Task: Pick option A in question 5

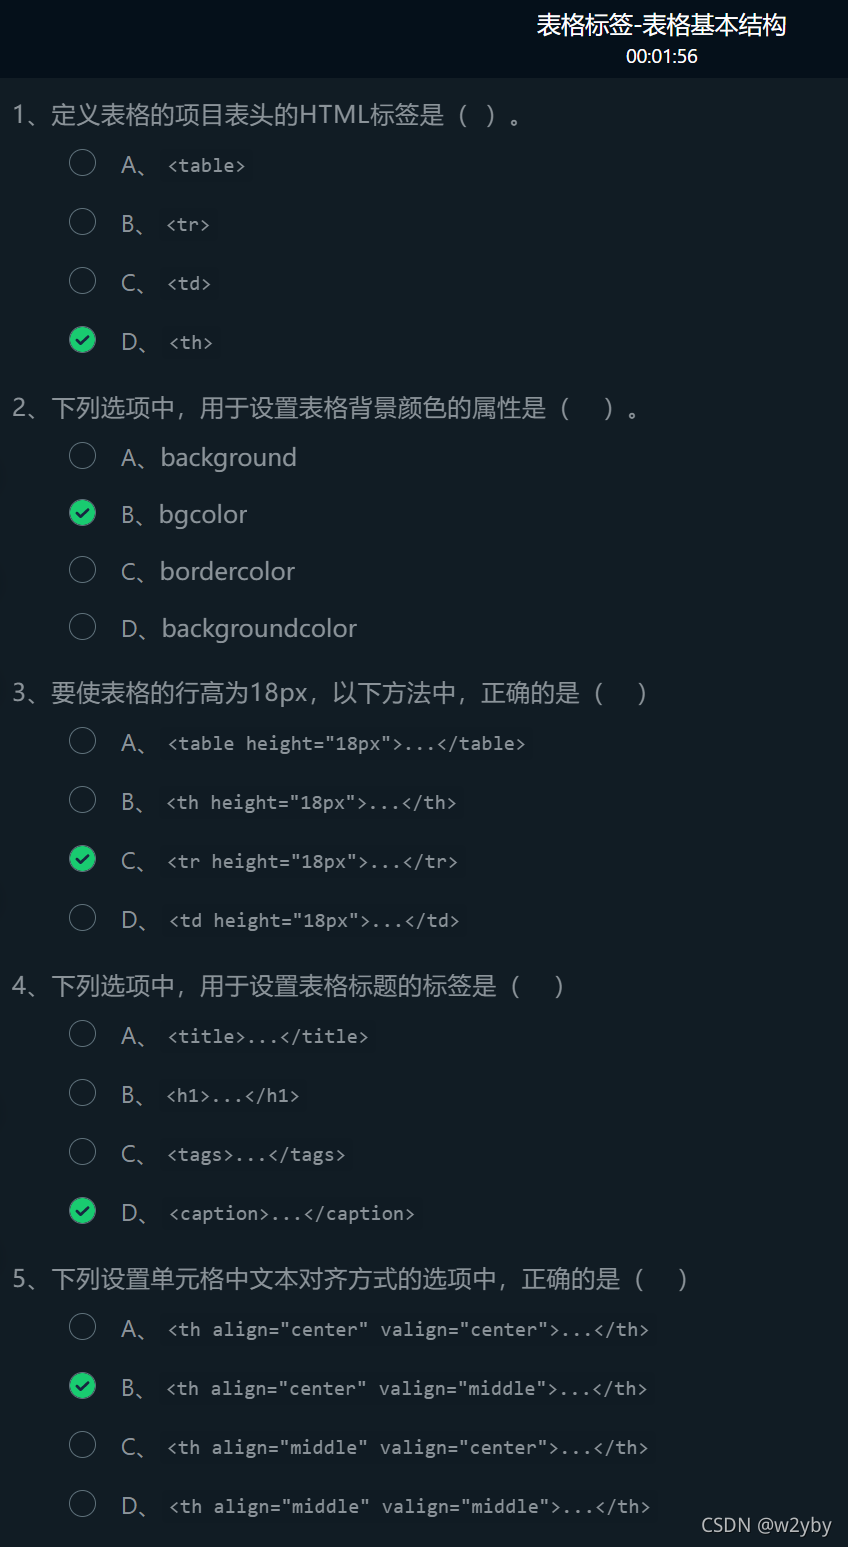Action: (82, 1326)
